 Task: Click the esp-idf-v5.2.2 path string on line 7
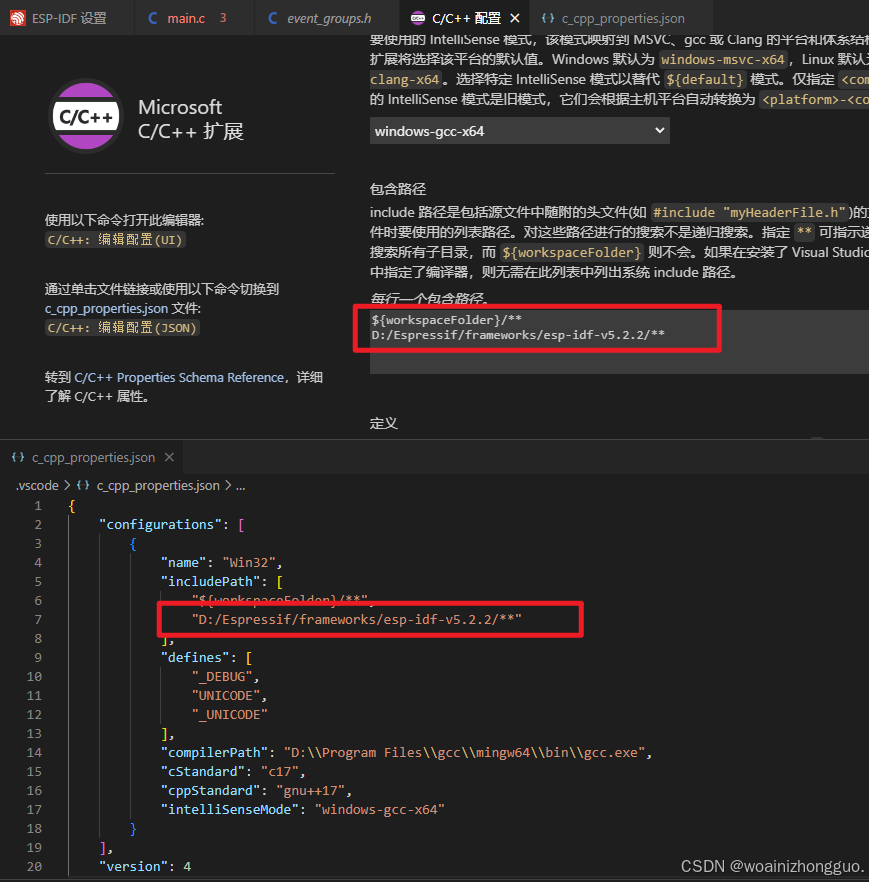tap(357, 619)
